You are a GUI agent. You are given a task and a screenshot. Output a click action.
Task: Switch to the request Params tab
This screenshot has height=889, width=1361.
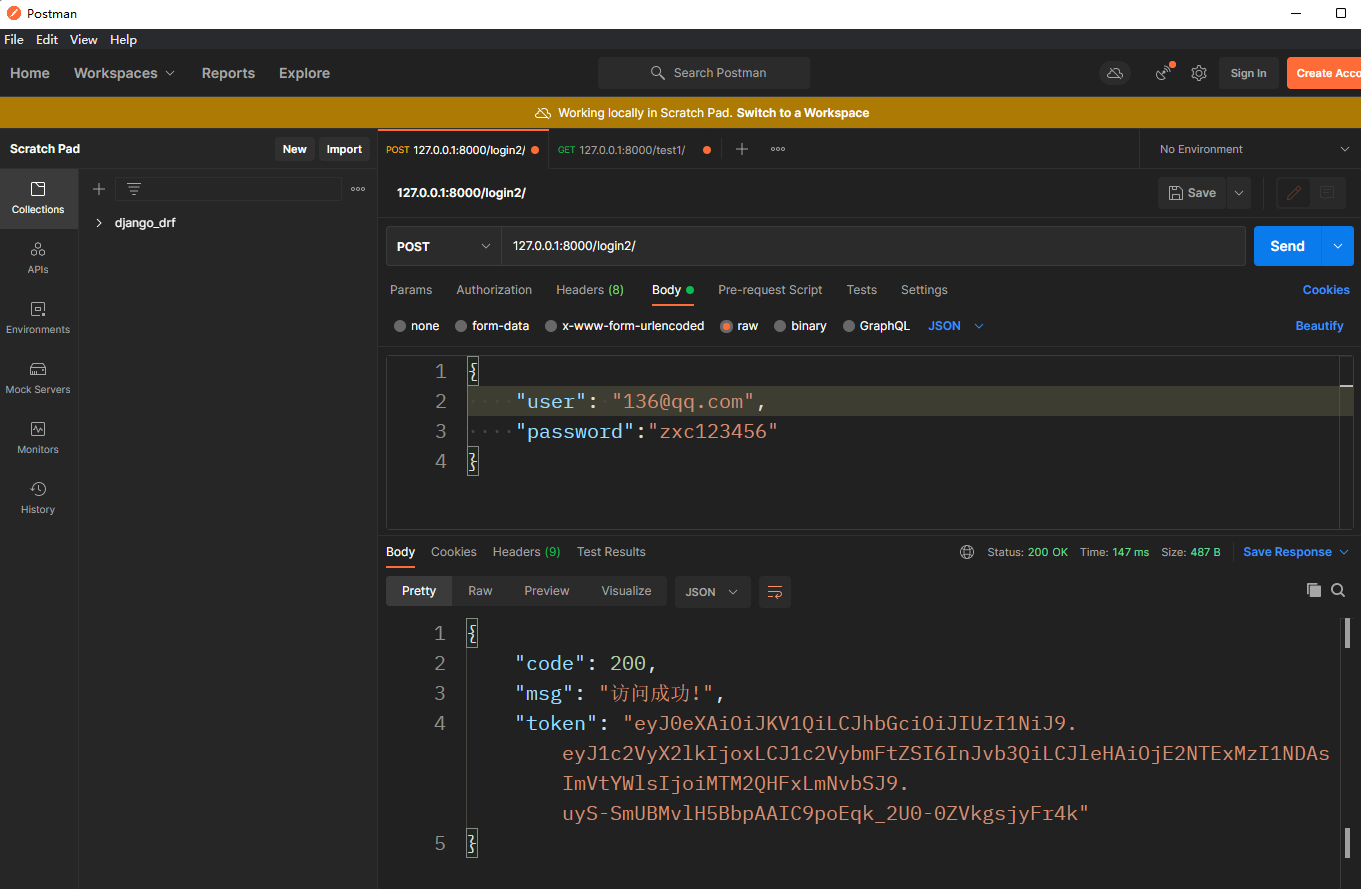pos(411,290)
